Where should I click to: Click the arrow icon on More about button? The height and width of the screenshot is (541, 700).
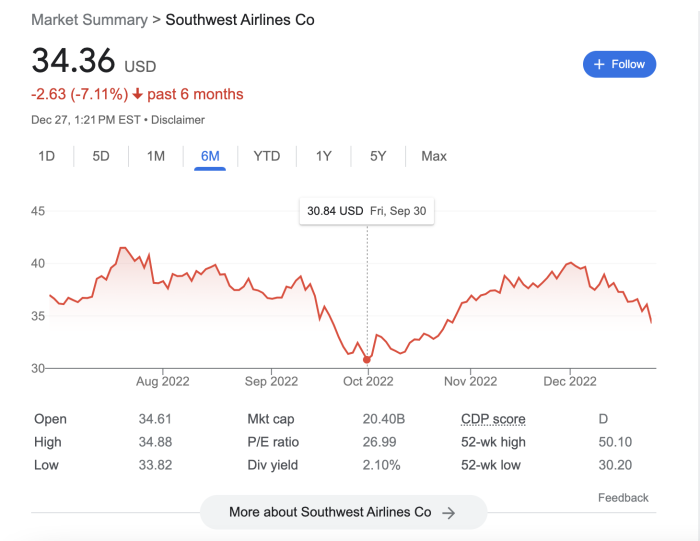(x=449, y=513)
